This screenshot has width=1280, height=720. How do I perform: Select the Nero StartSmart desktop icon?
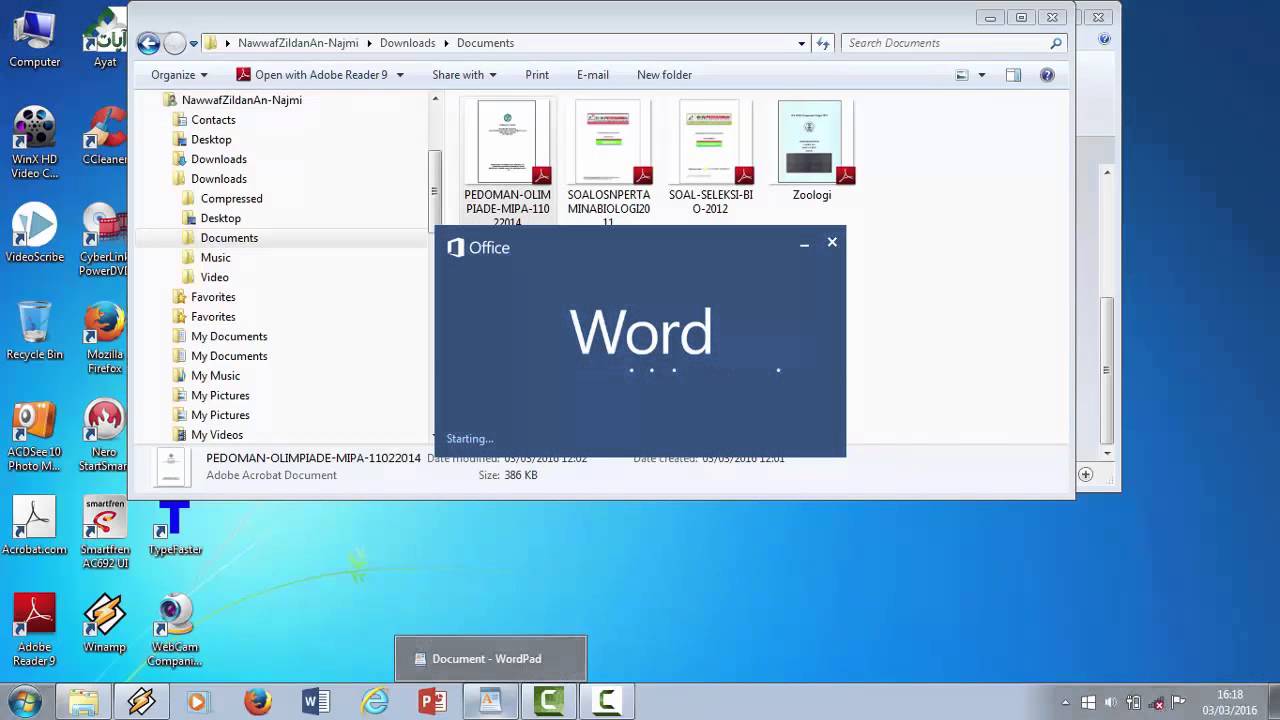[104, 436]
